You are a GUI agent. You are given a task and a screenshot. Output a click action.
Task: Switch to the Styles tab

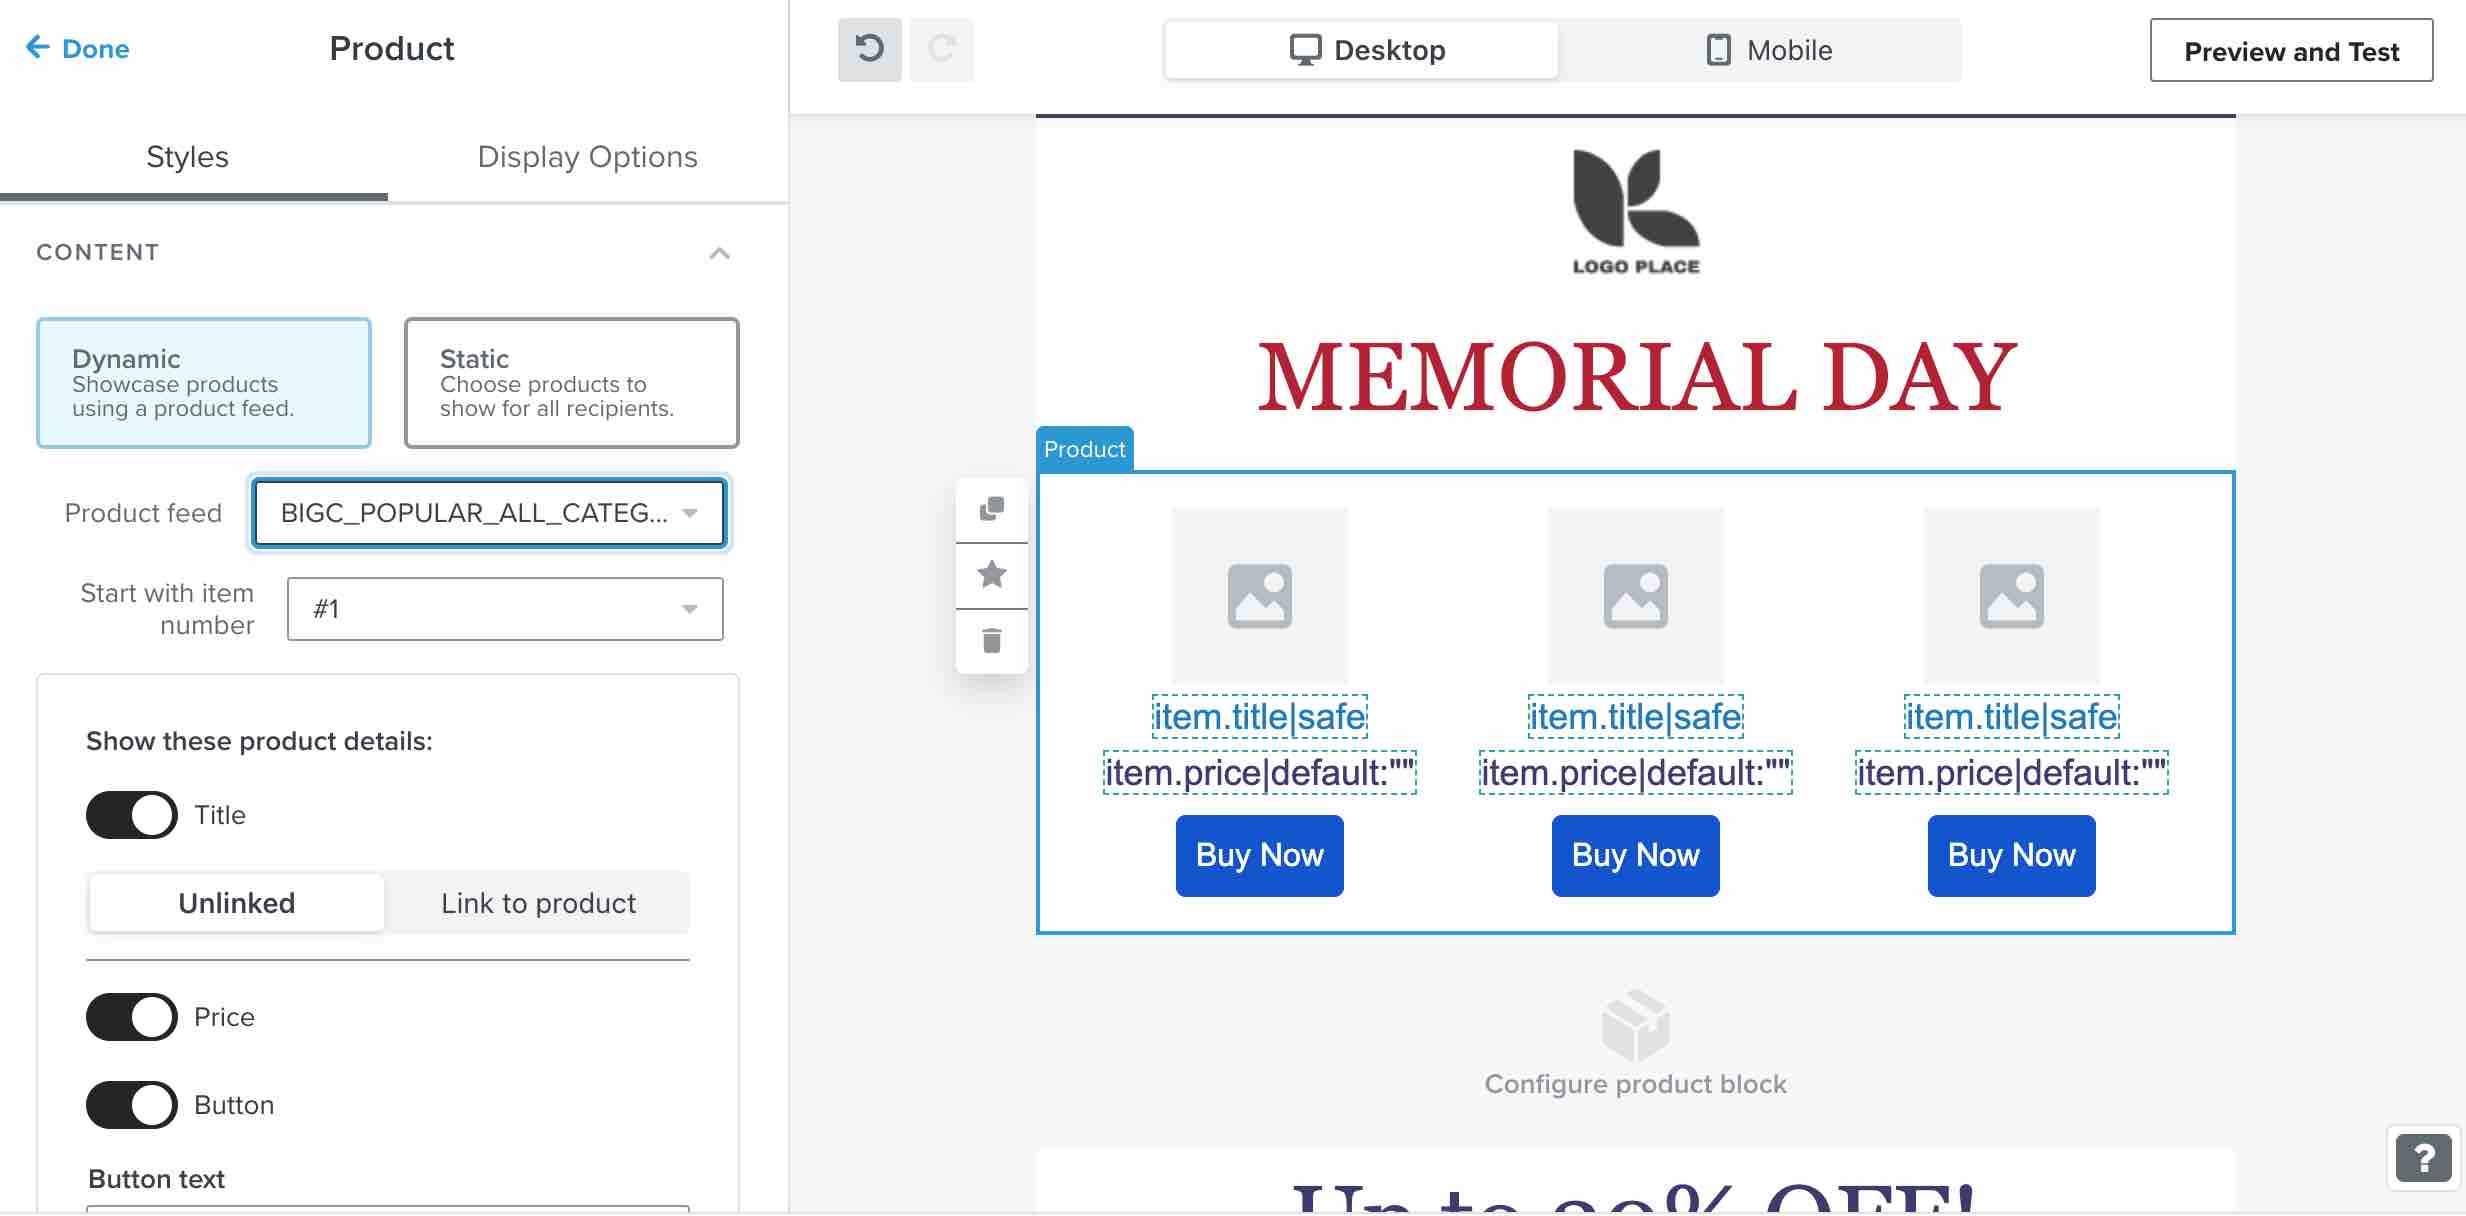click(x=187, y=156)
